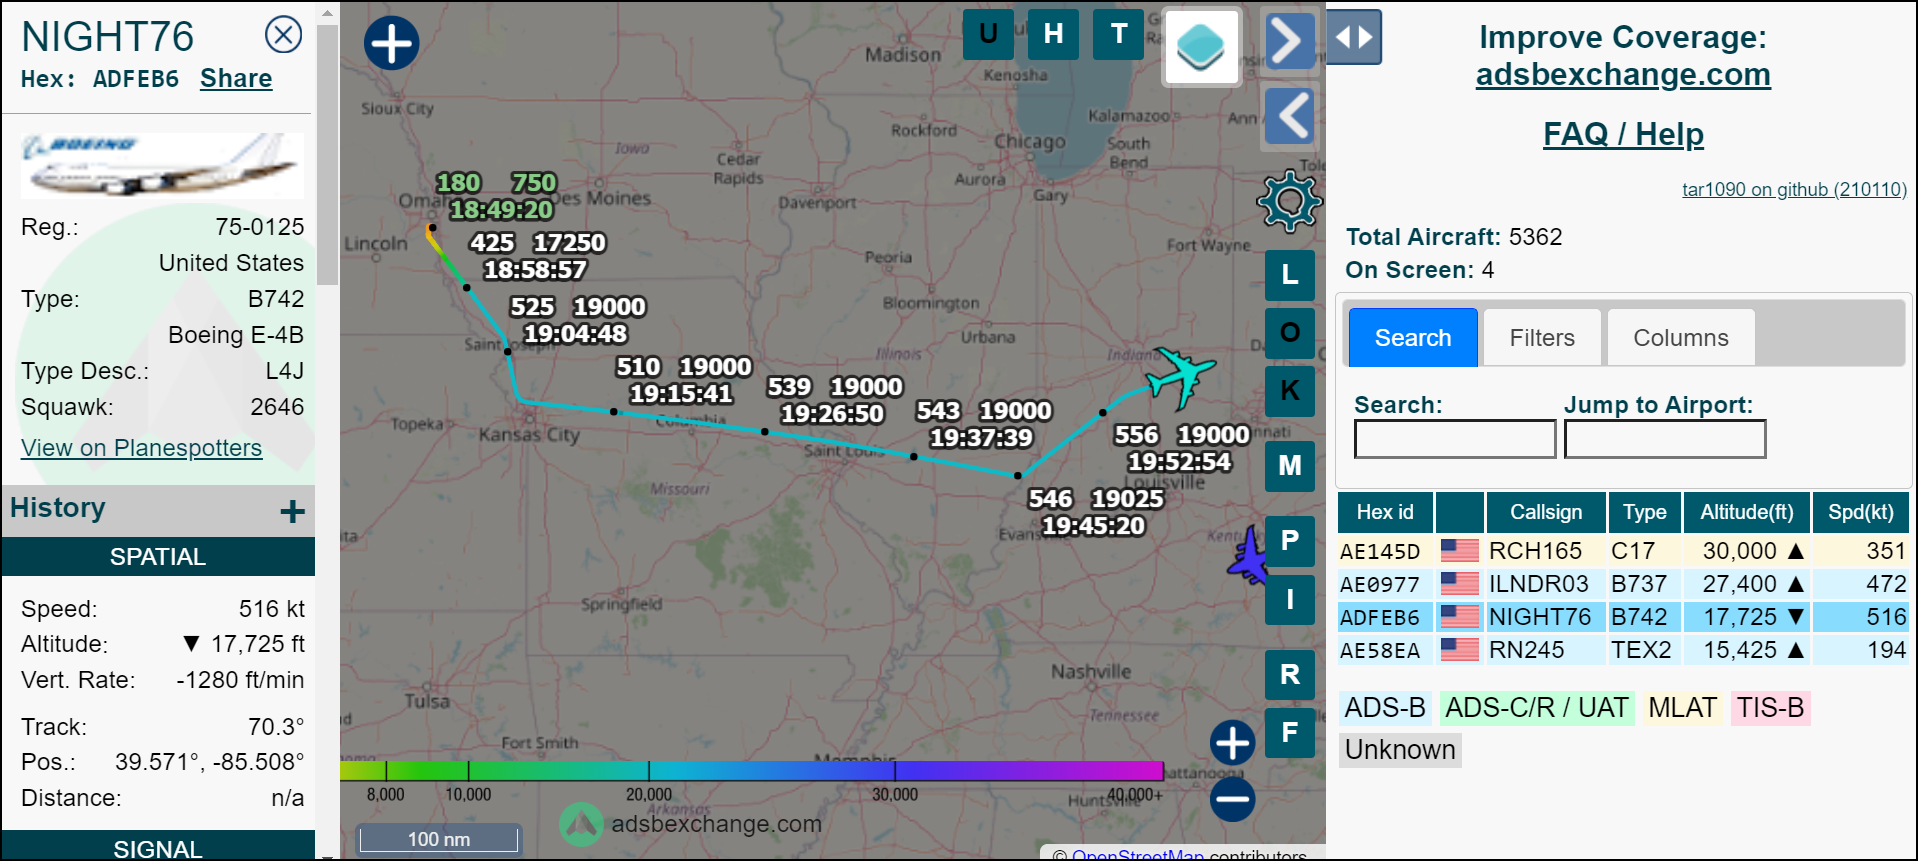
Task: Open the map layer switcher icon
Action: (1200, 47)
